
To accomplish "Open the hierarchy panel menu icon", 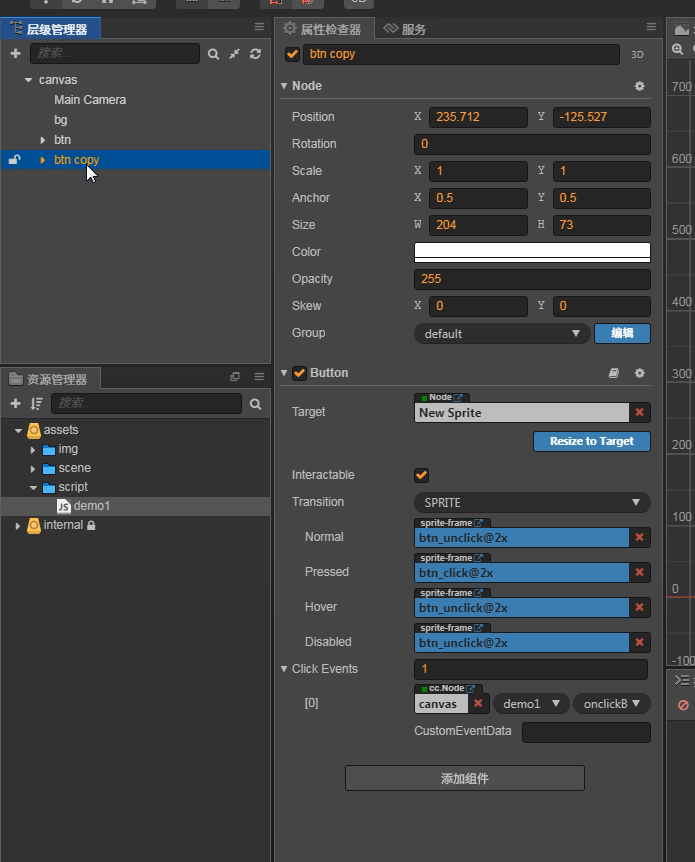I will (260, 27).
